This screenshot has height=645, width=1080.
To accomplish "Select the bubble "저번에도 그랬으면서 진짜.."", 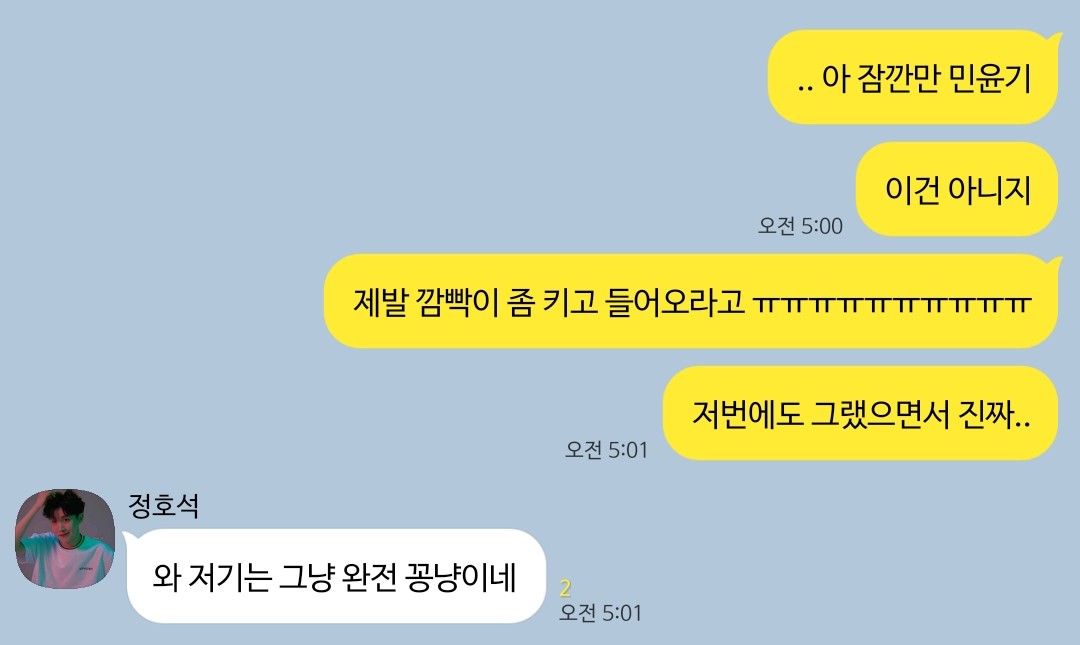I will tap(860, 413).
